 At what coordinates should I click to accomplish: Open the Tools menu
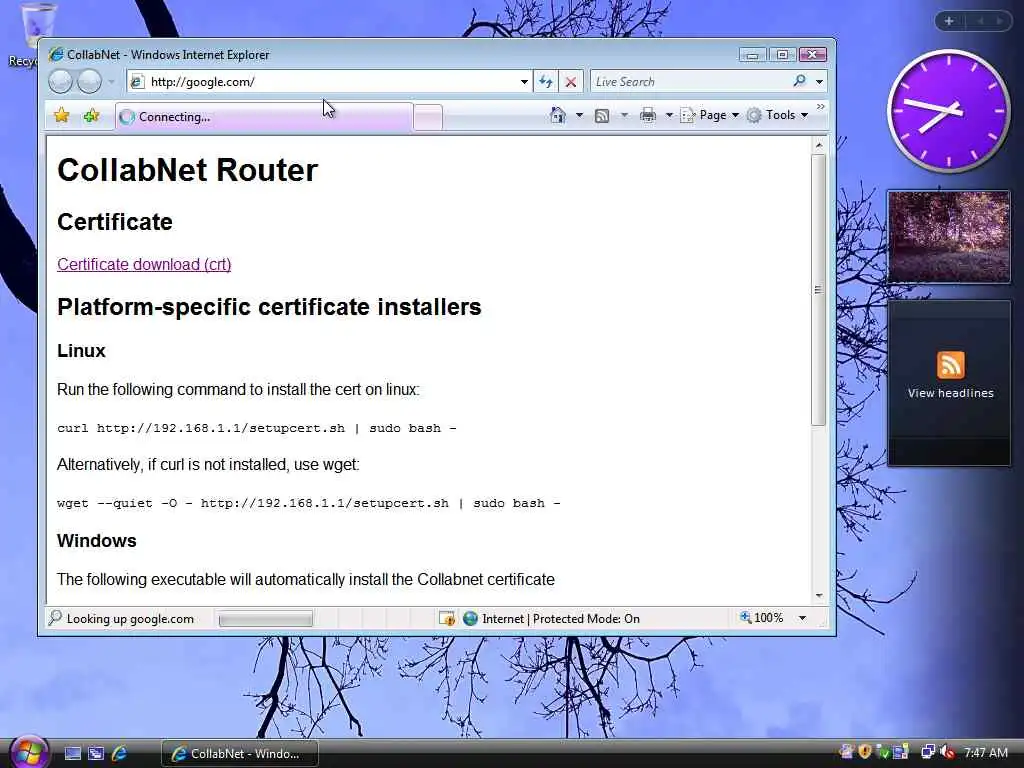click(778, 116)
